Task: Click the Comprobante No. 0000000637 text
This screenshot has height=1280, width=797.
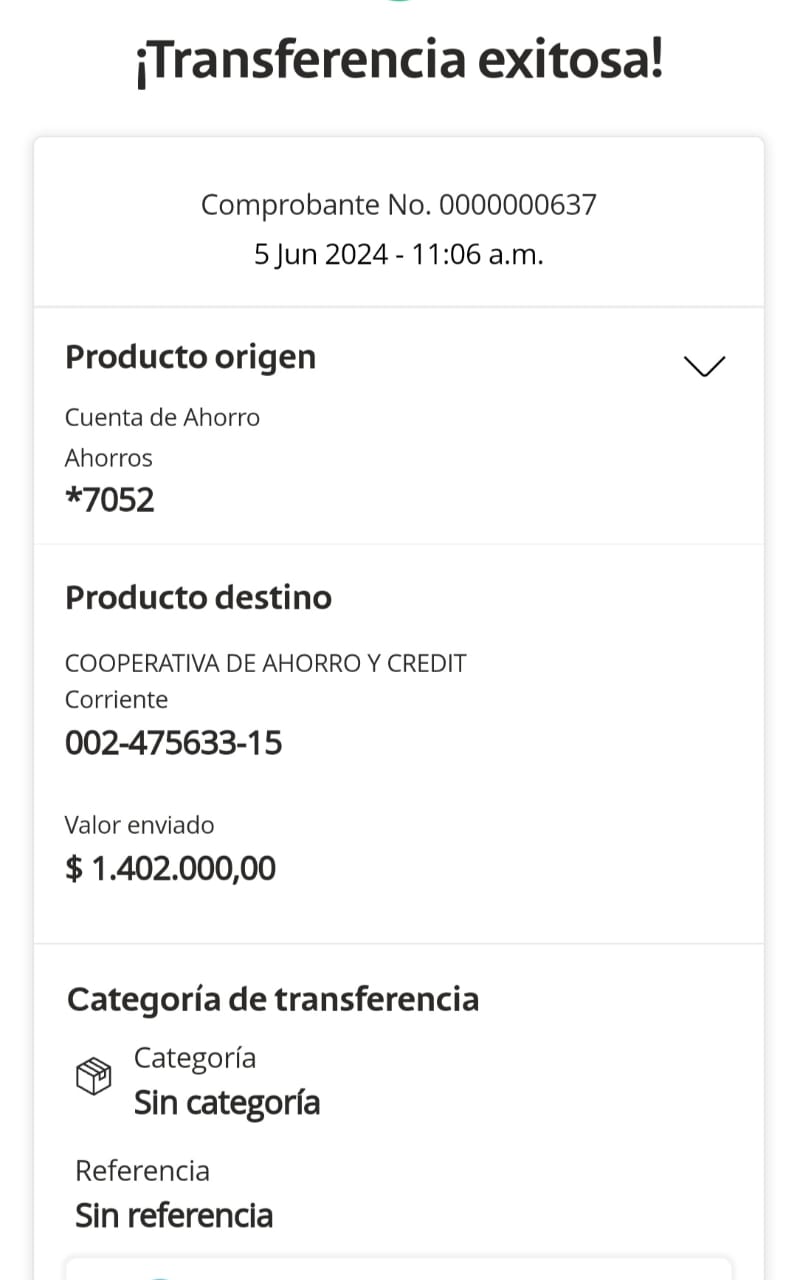Action: (x=398, y=205)
